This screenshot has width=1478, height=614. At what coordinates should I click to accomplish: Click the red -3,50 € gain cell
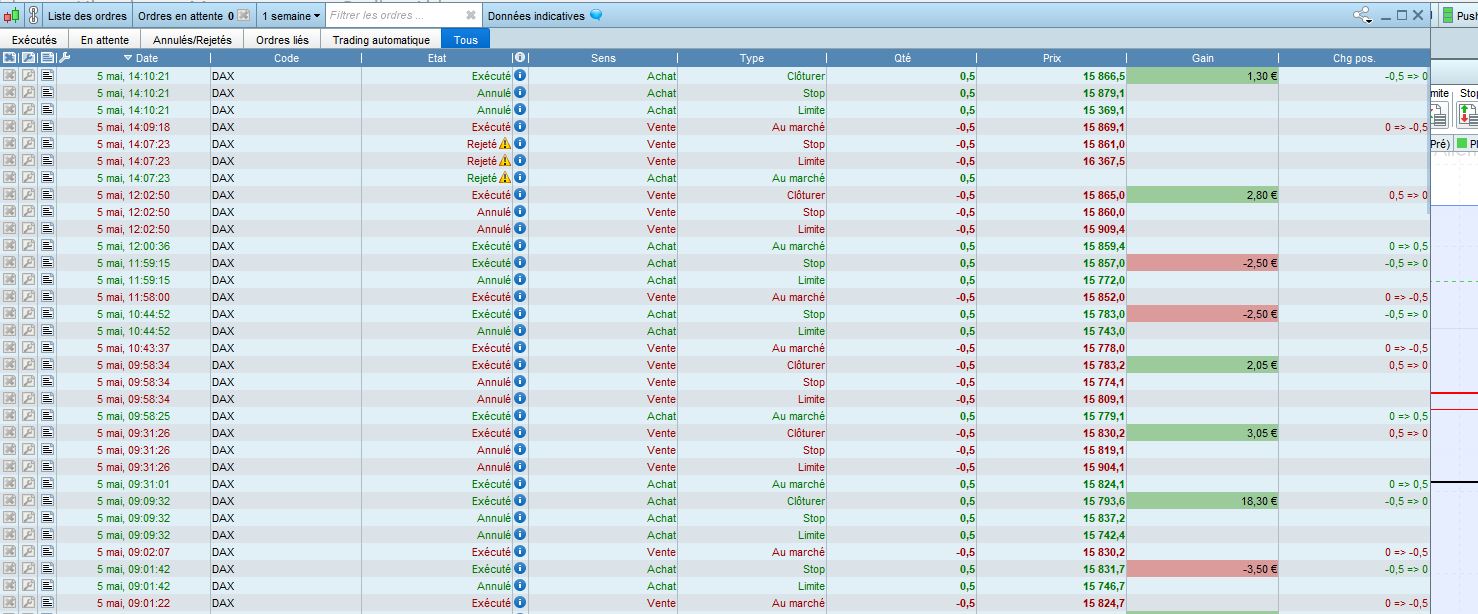(1203, 569)
